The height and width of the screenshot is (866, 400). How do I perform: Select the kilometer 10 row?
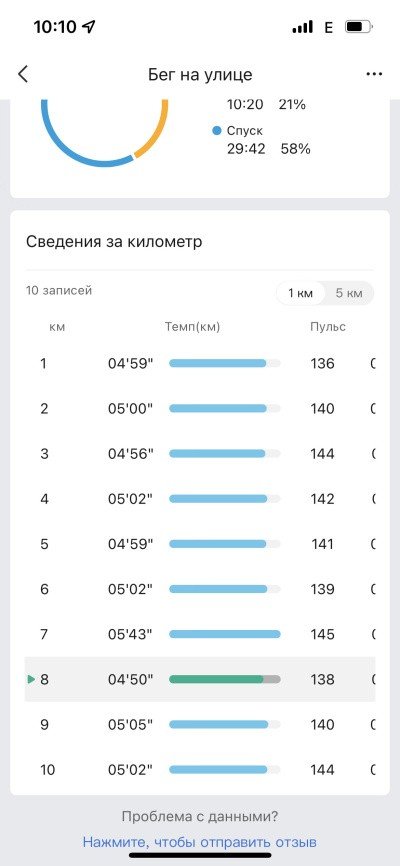point(200,770)
